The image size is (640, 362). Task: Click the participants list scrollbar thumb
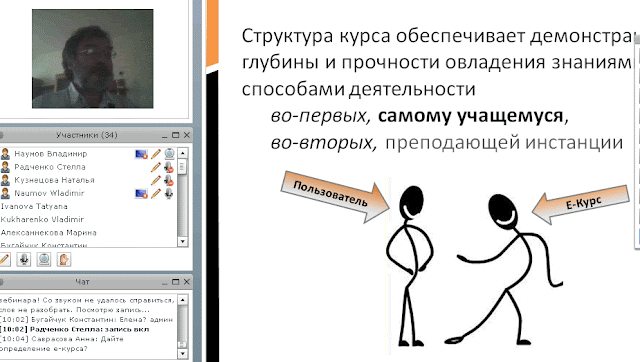182,167
